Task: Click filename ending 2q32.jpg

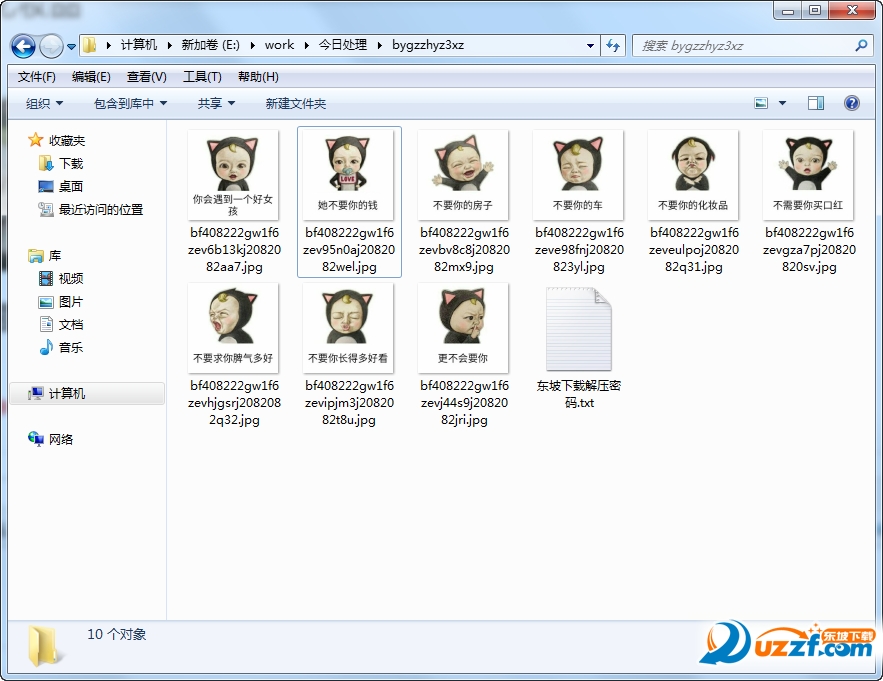Action: coord(234,403)
